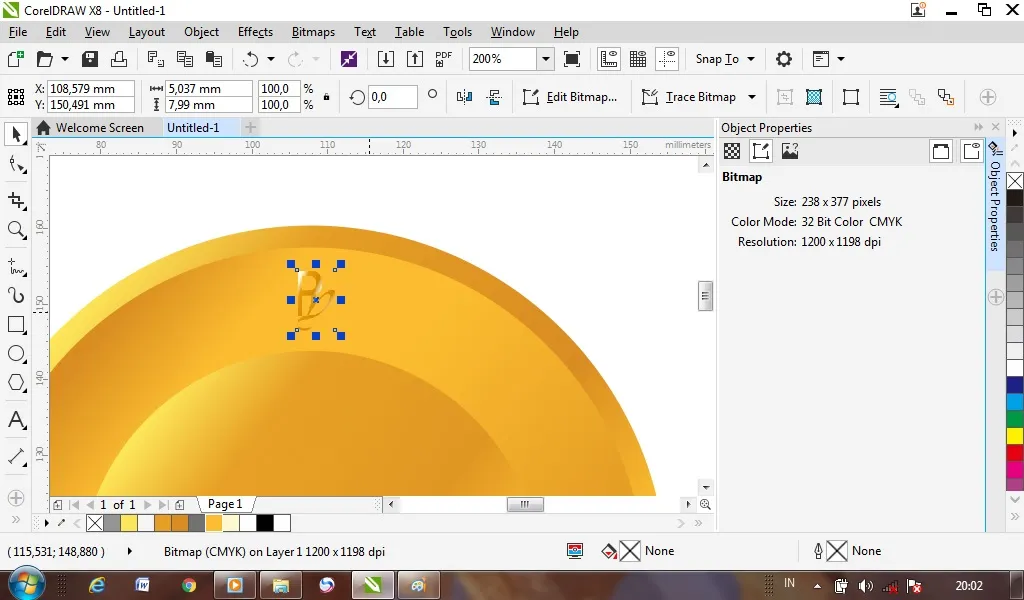Open the Bitmaps menu
Image resolution: width=1024 pixels, height=600 pixels.
tap(313, 32)
